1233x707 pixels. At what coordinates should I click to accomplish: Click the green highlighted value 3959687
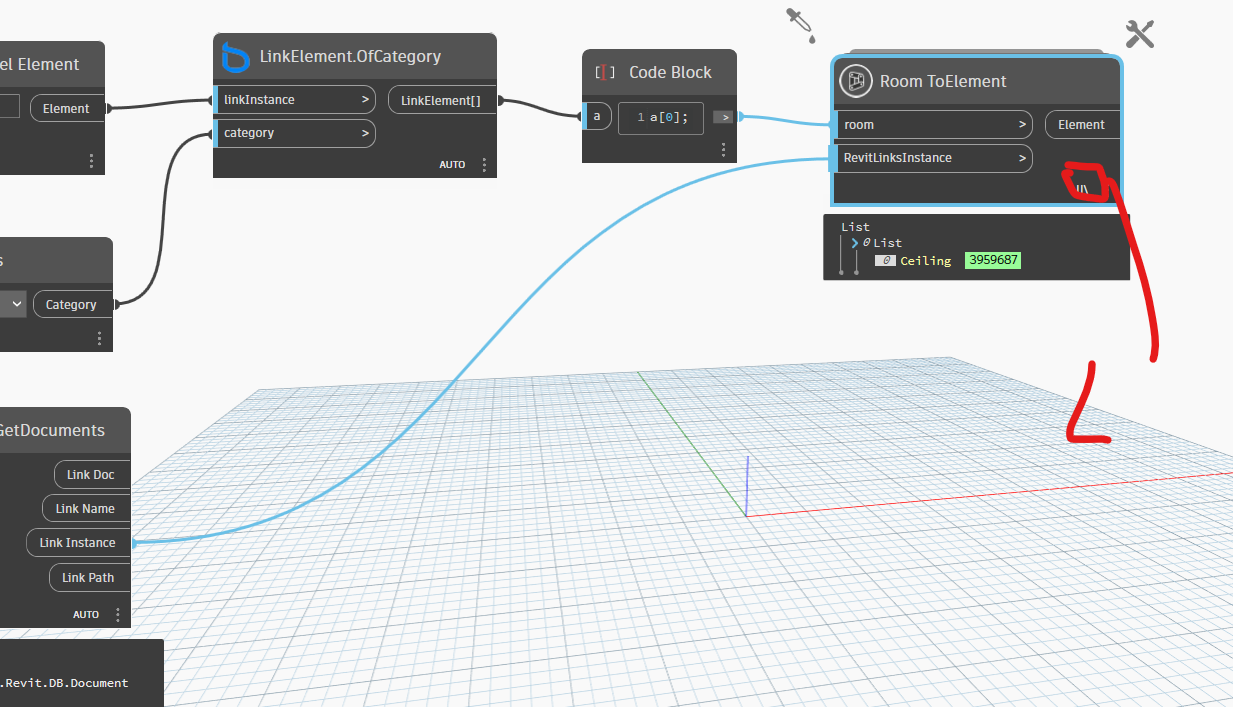click(x=992, y=260)
